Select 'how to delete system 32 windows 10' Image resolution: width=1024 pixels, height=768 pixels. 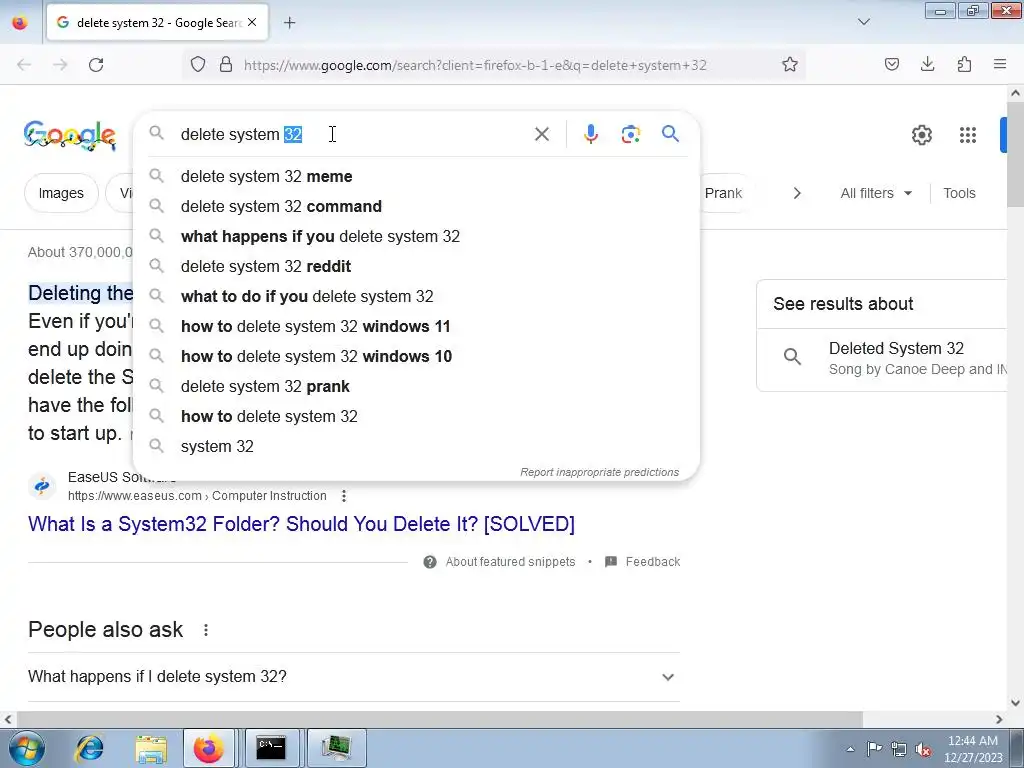pos(417,357)
